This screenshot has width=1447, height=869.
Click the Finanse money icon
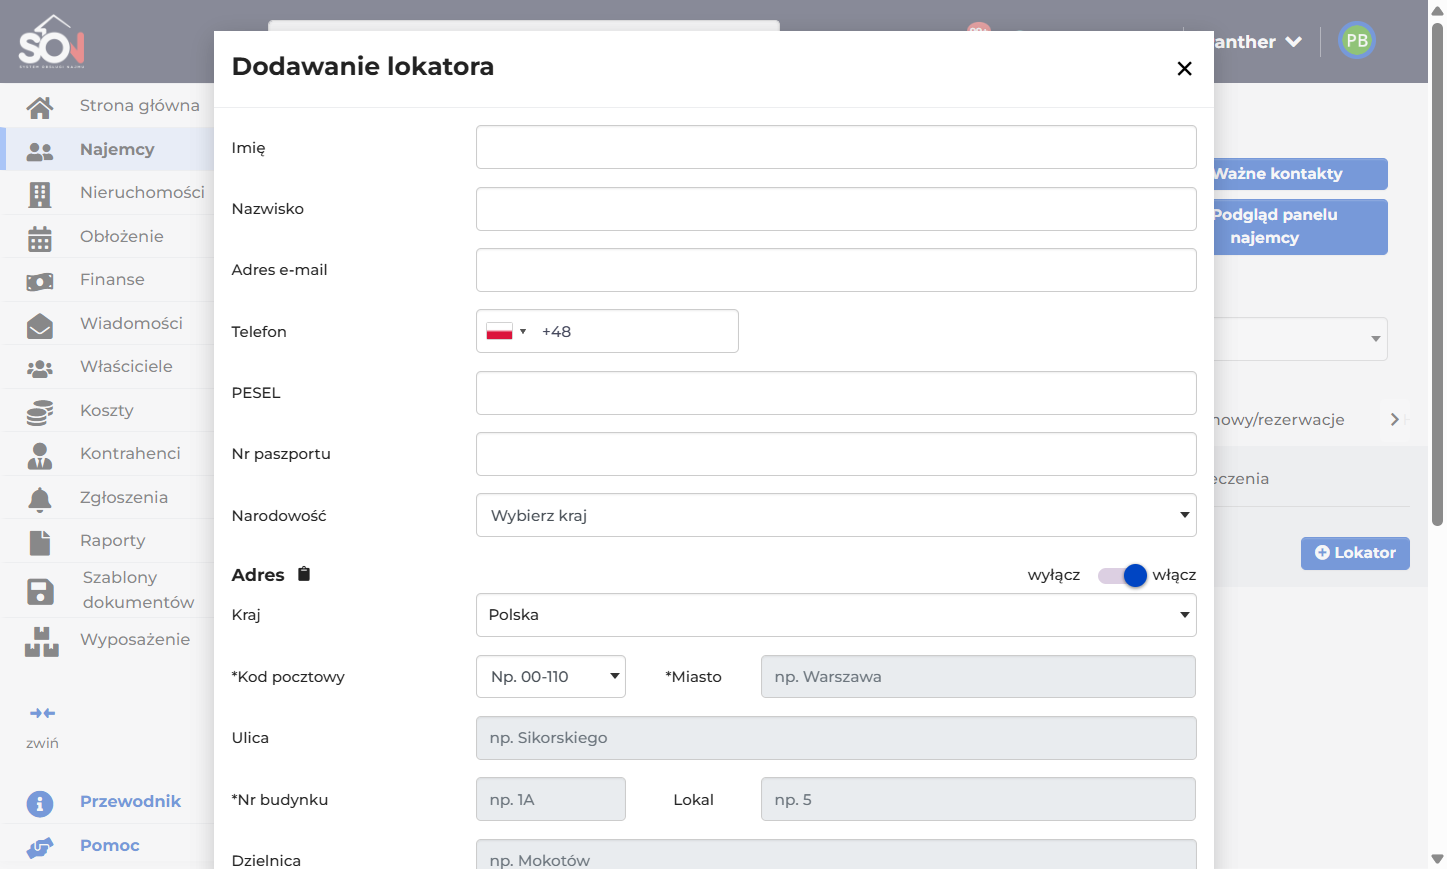pyautogui.click(x=40, y=282)
